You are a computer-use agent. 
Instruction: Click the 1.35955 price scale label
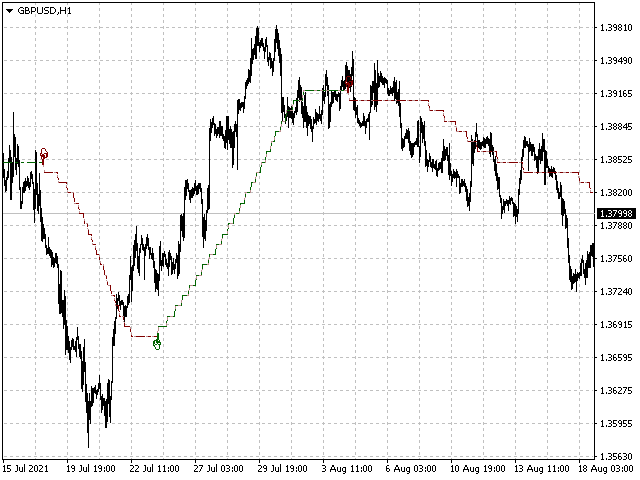[x=616, y=423]
